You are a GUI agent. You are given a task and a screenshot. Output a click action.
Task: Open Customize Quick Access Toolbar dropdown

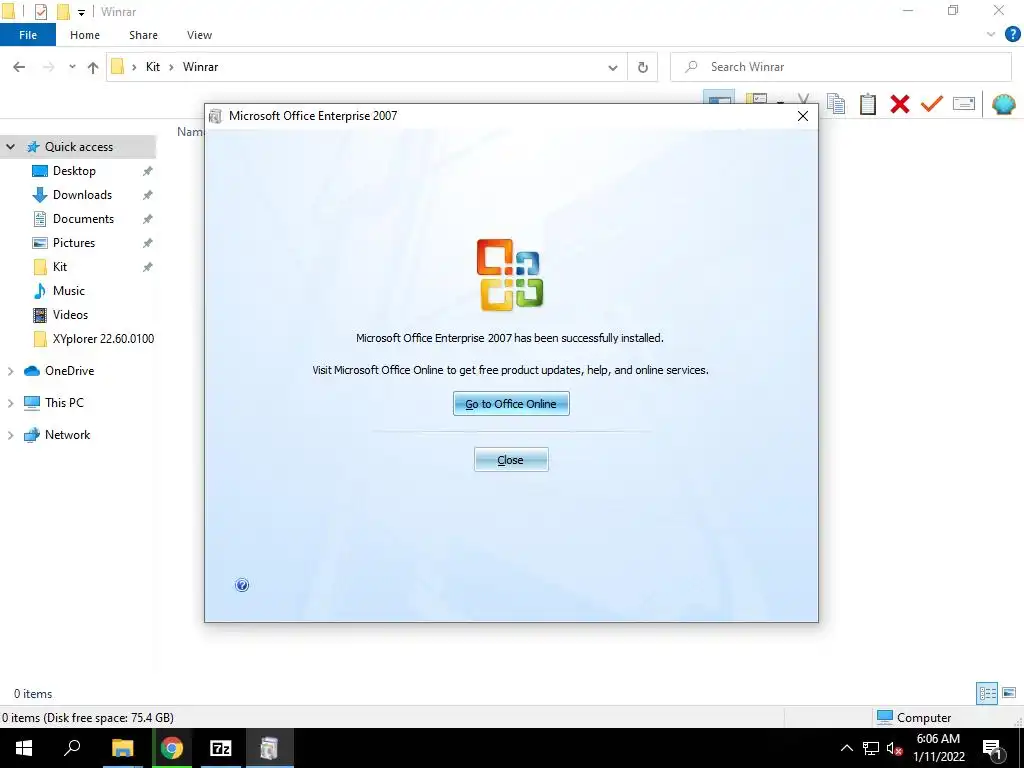81,12
